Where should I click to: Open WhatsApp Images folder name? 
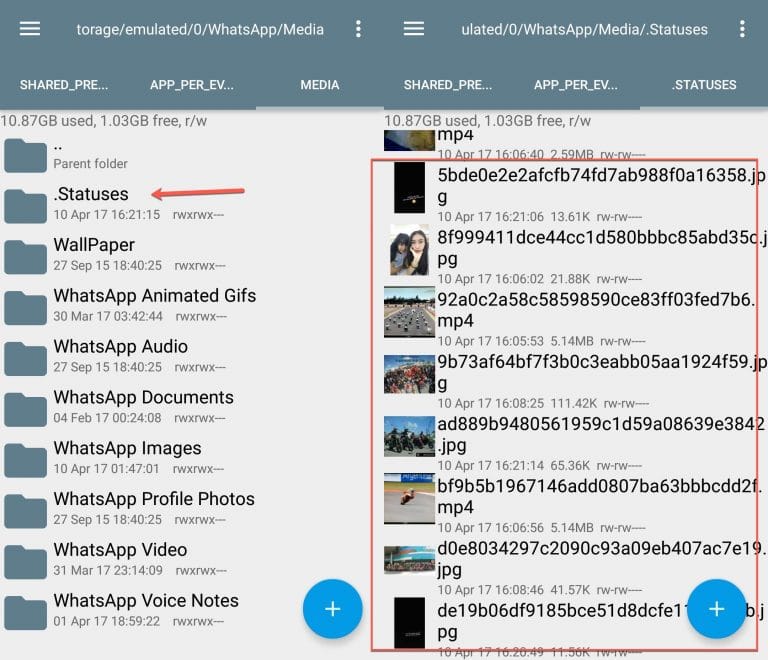(127, 448)
